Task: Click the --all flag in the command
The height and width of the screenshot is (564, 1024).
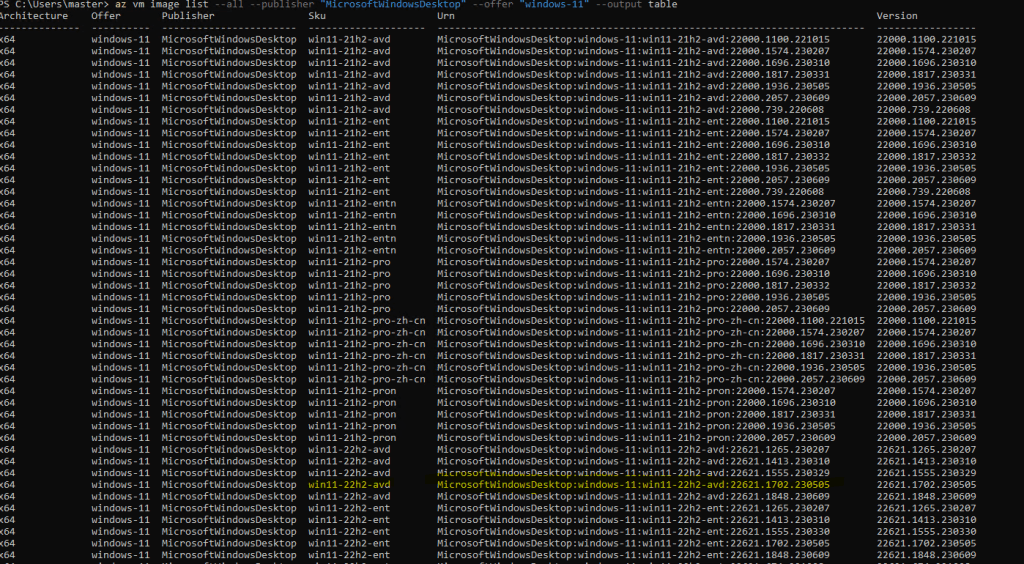Action: pos(229,5)
